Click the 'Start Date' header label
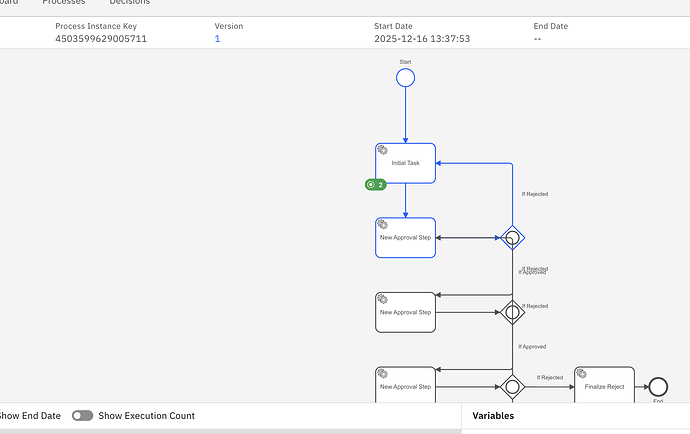Image resolution: width=690 pixels, height=434 pixels. pyautogui.click(x=393, y=26)
